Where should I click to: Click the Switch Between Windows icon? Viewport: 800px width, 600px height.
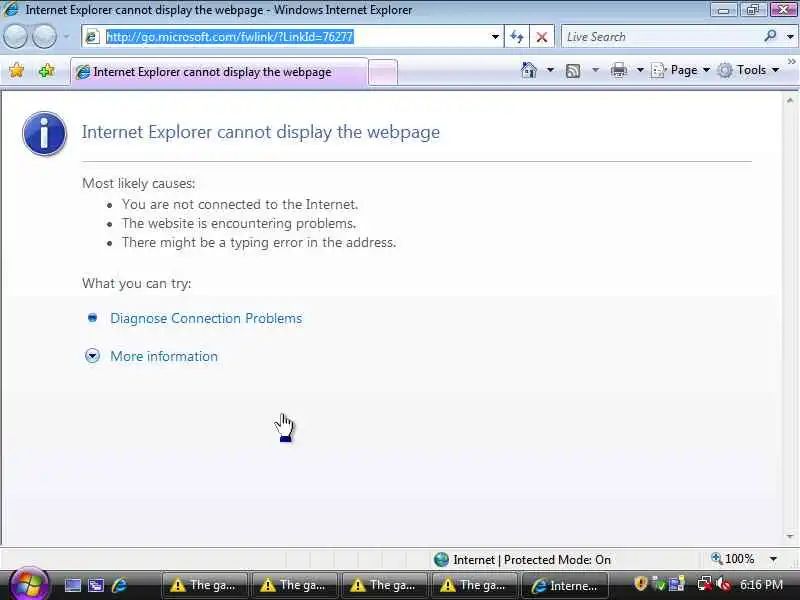click(96, 585)
